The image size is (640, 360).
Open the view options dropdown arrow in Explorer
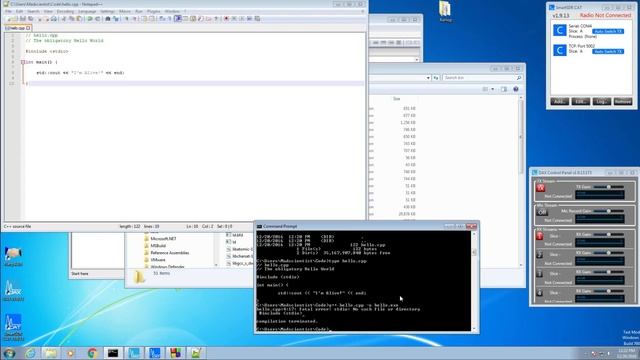coord(493,89)
